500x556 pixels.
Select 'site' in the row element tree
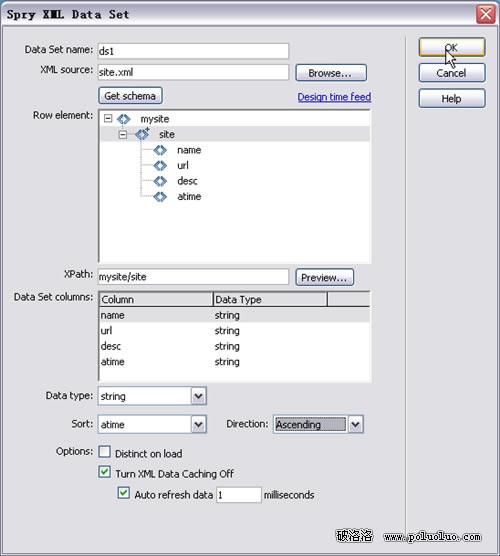click(x=167, y=134)
